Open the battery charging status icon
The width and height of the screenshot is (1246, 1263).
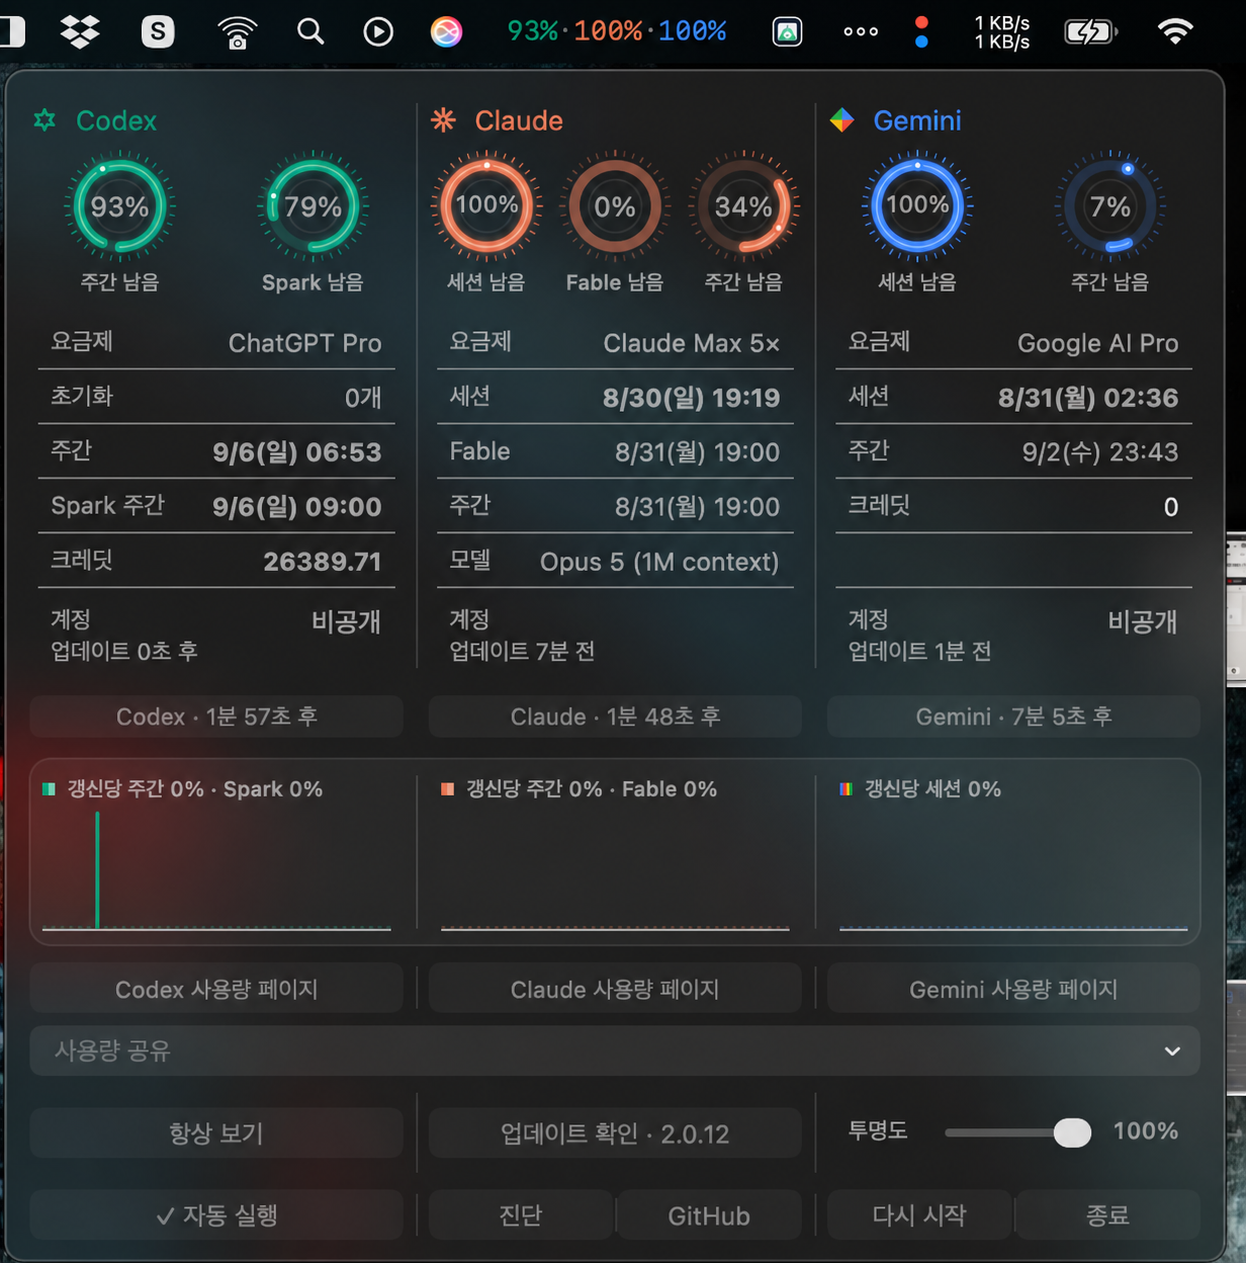coord(1089,32)
